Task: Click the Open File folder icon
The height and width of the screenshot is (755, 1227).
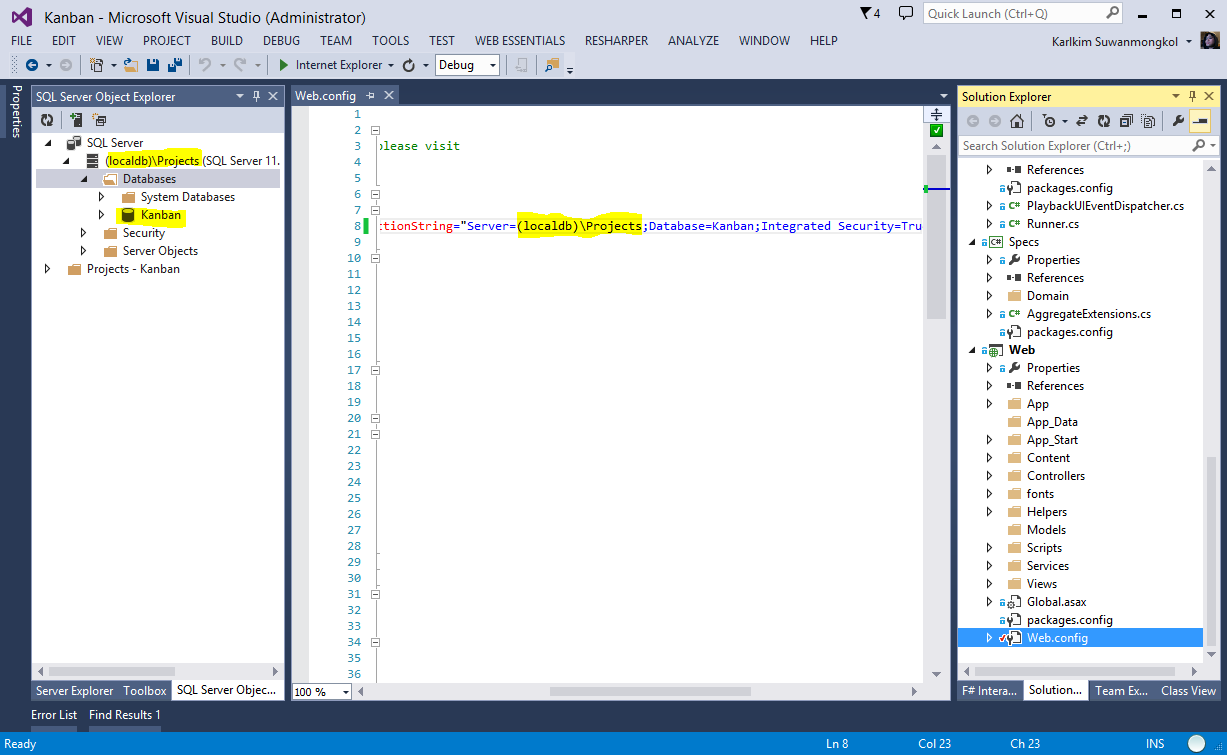Action: point(130,65)
